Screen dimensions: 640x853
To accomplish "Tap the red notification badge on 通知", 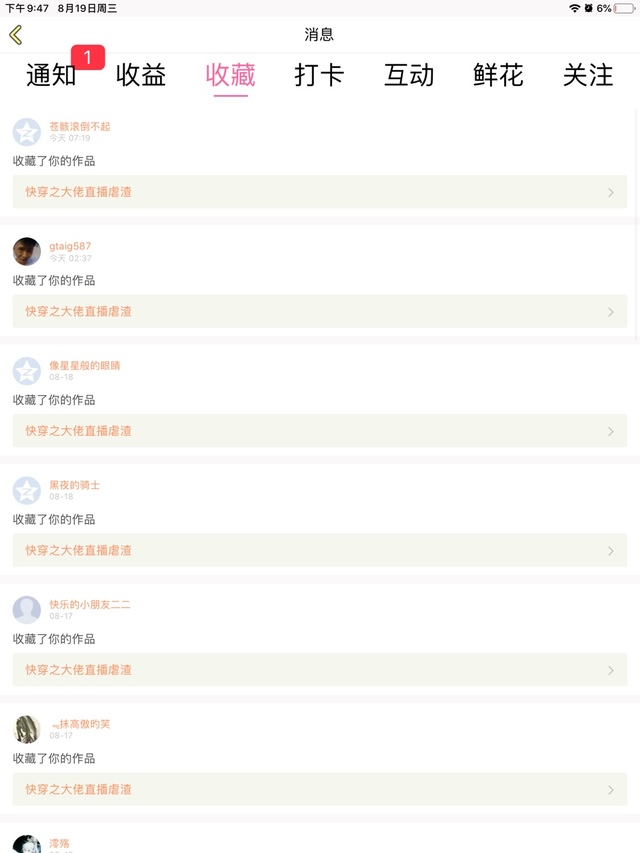I will point(88,58).
